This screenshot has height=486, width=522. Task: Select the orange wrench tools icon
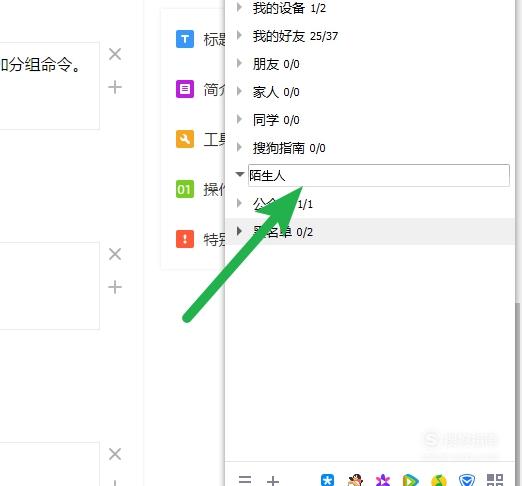pos(185,139)
